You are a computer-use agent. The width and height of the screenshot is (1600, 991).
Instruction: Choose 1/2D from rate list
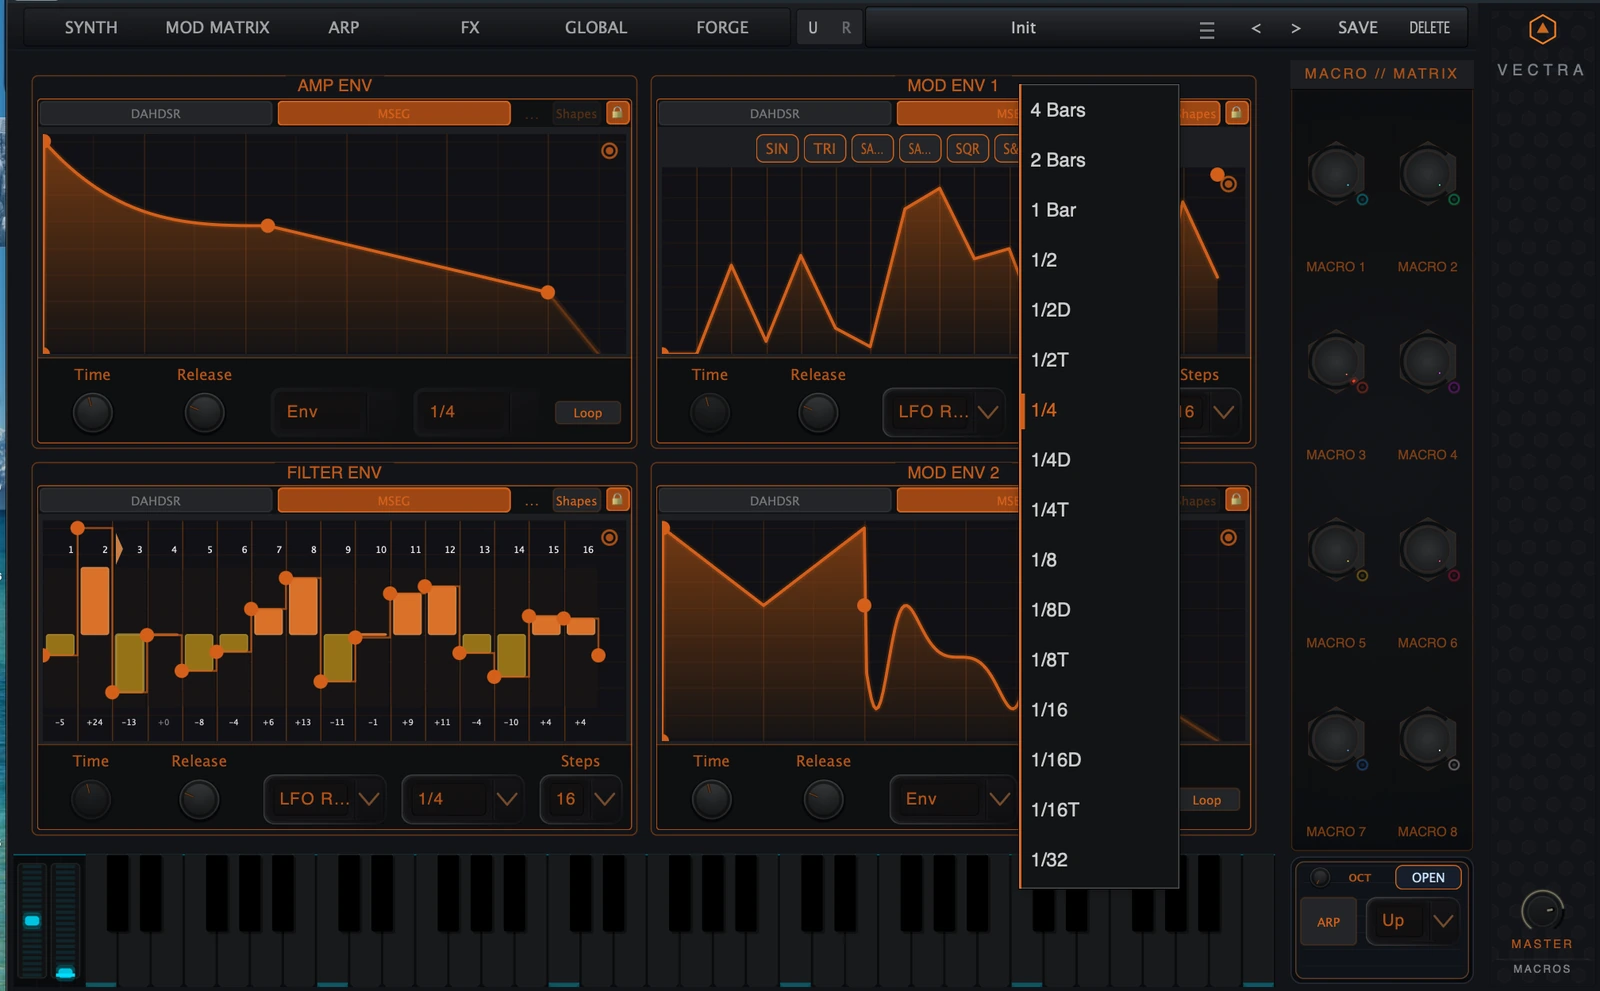(x=1099, y=310)
